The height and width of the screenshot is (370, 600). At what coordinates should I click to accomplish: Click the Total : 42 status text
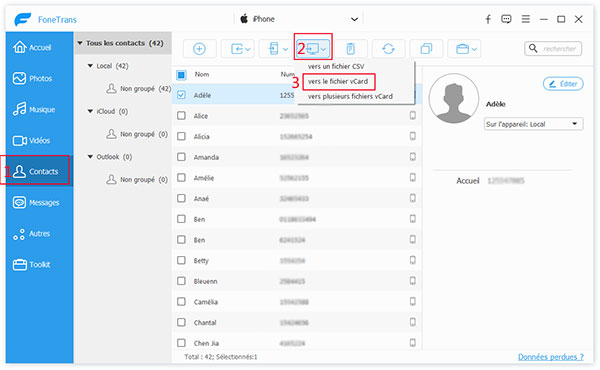(x=221, y=357)
